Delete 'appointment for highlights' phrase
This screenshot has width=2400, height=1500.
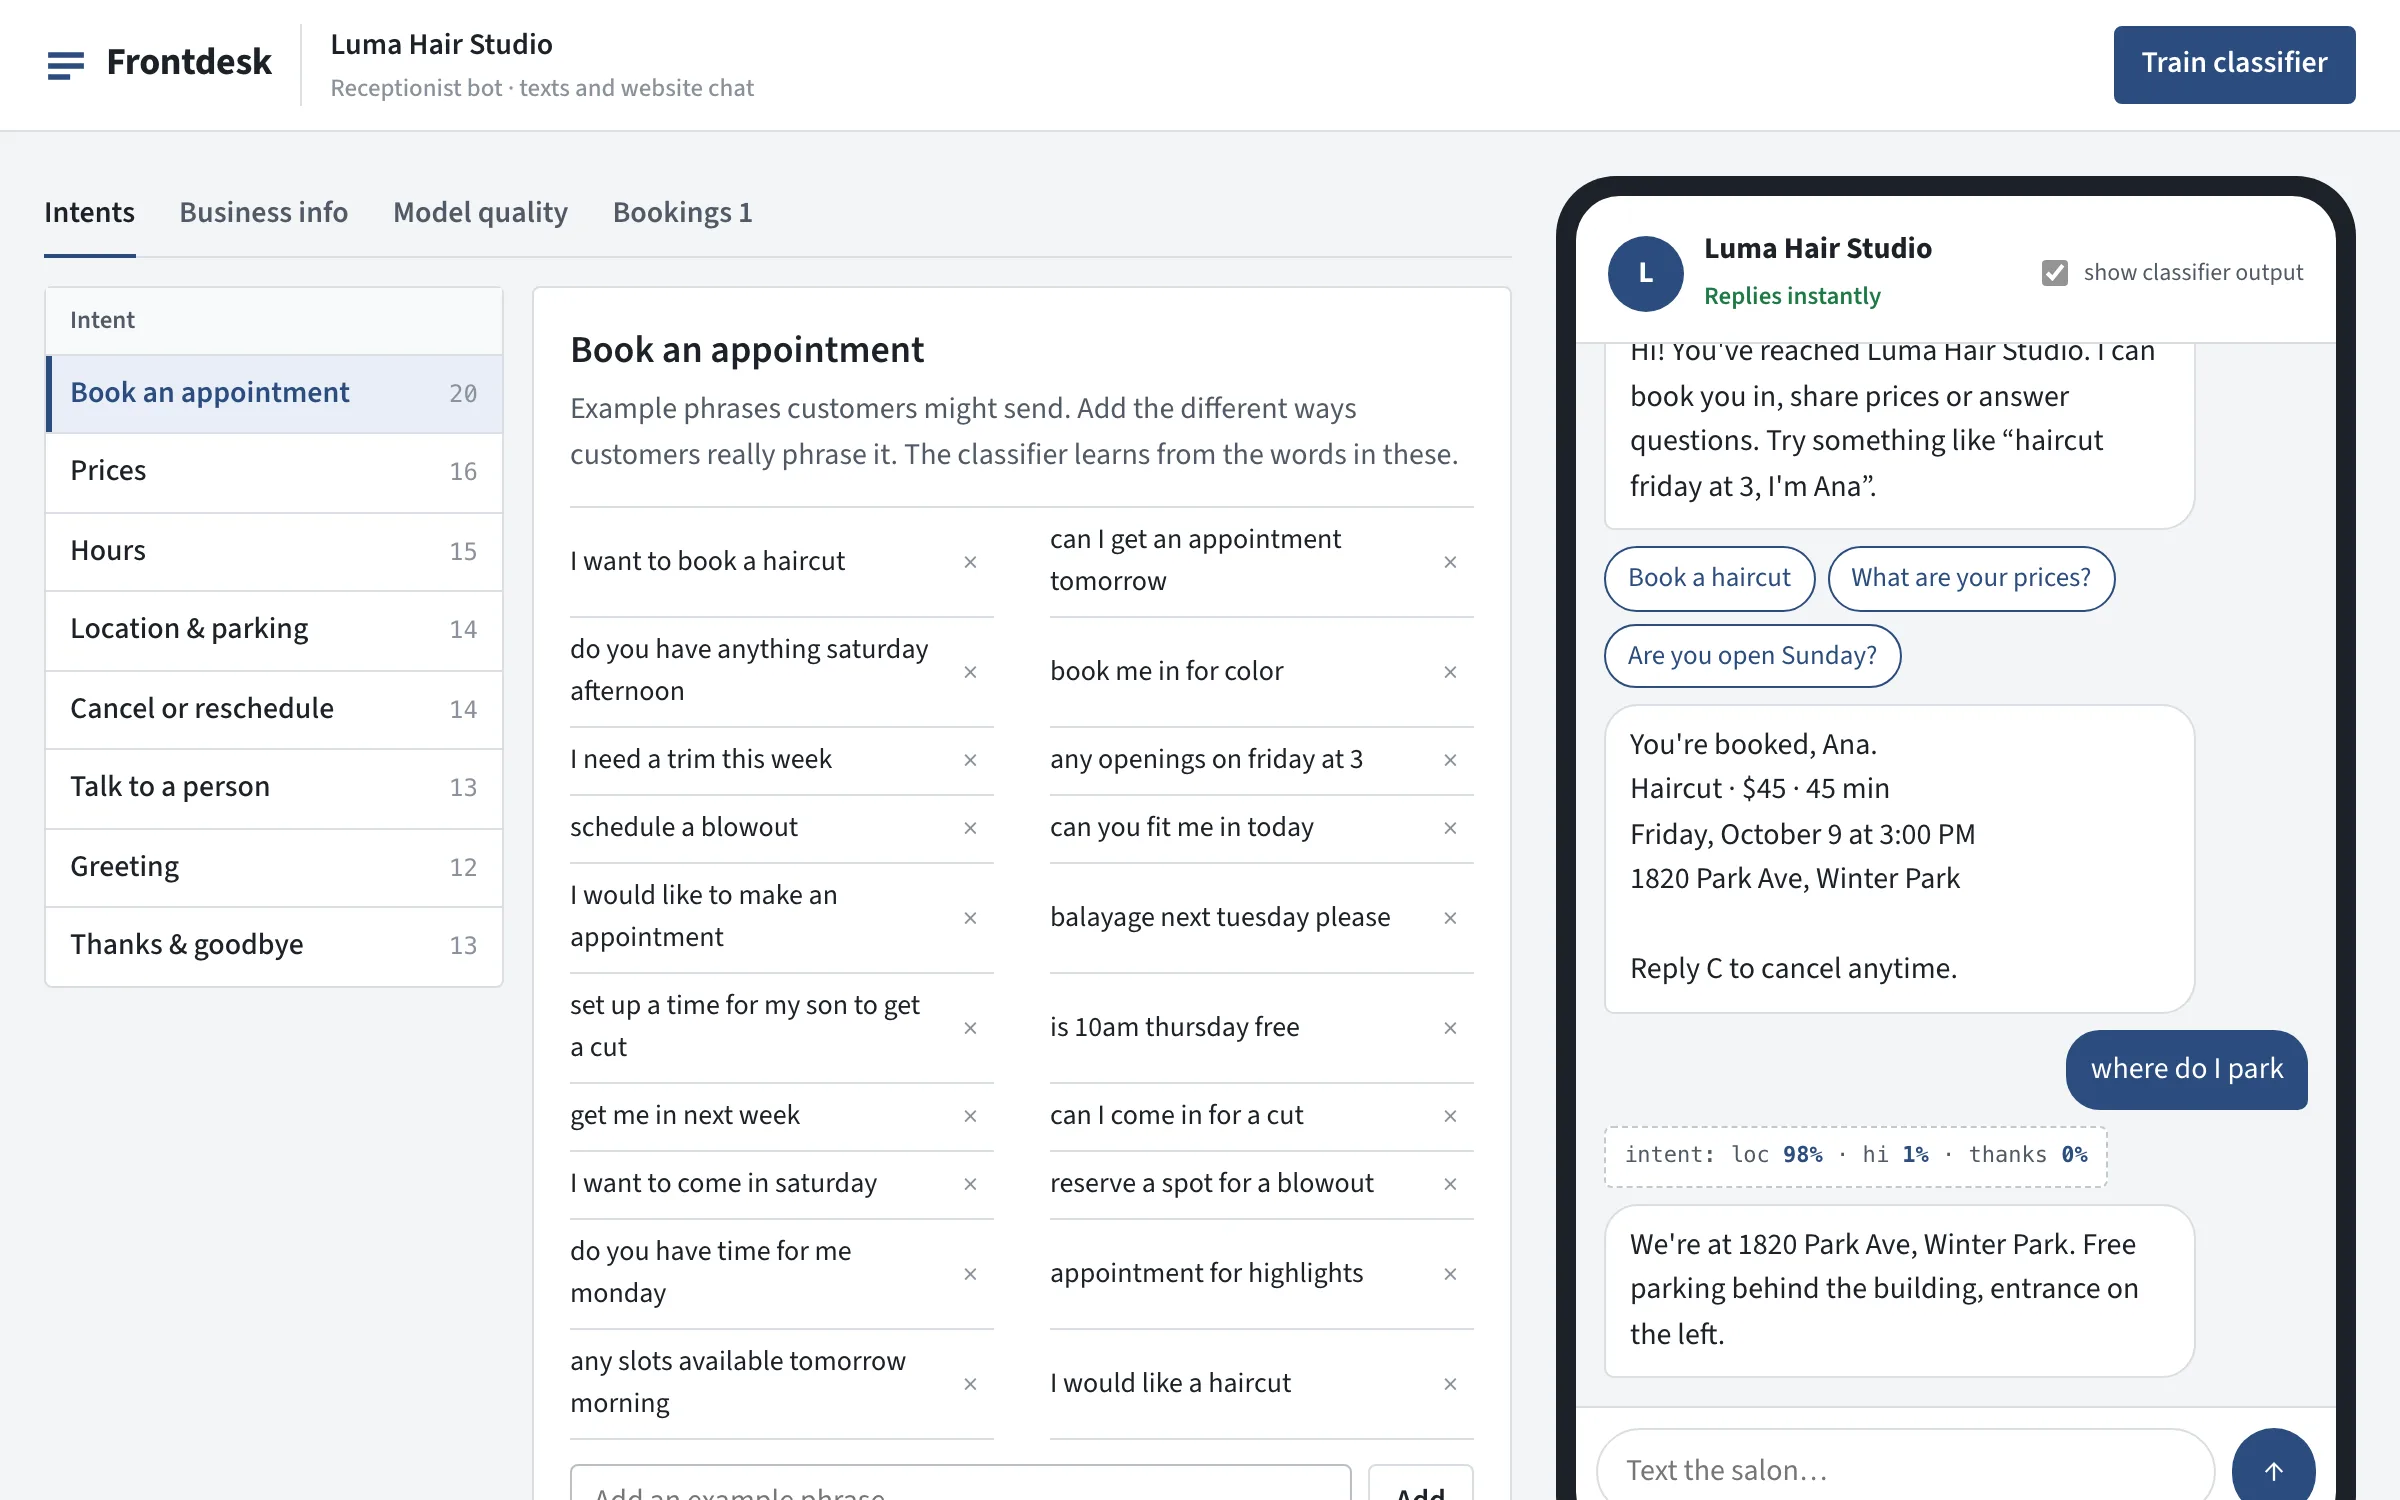coord(1450,1274)
